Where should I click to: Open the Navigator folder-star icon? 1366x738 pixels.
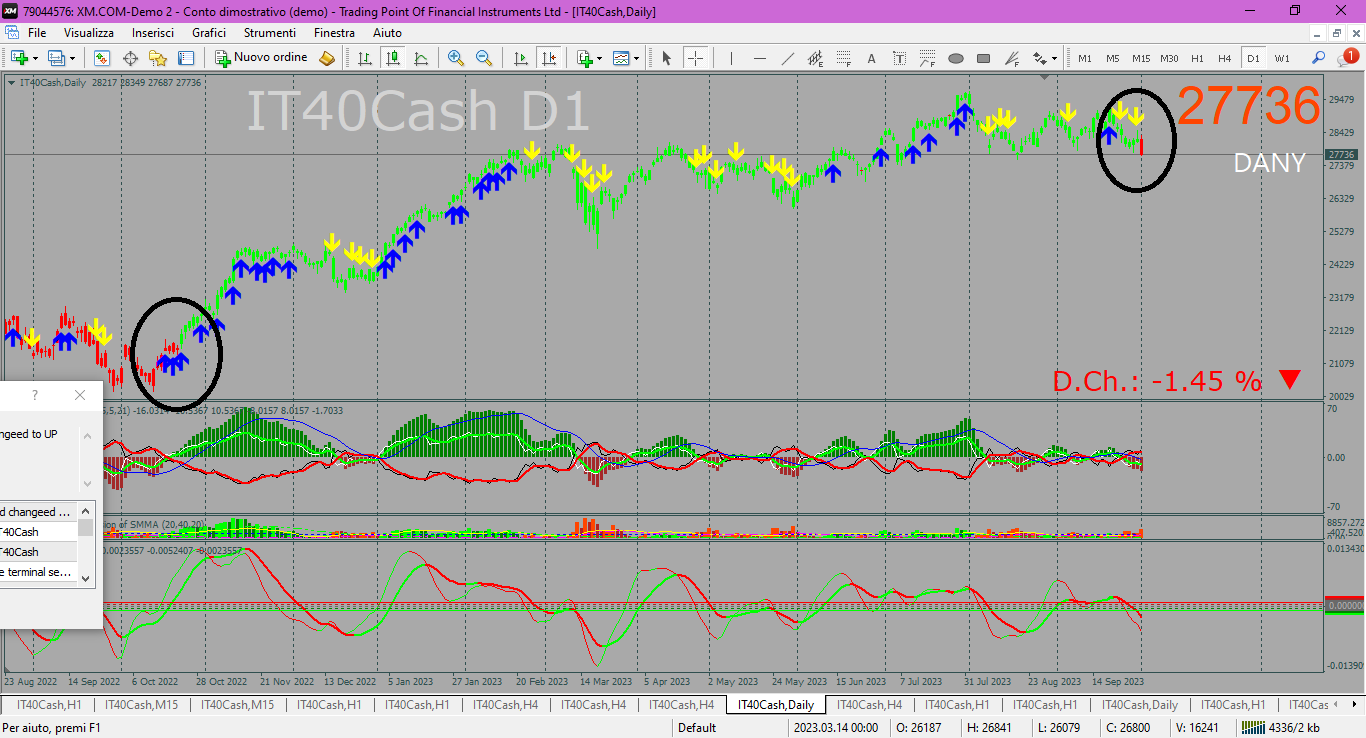[x=158, y=58]
